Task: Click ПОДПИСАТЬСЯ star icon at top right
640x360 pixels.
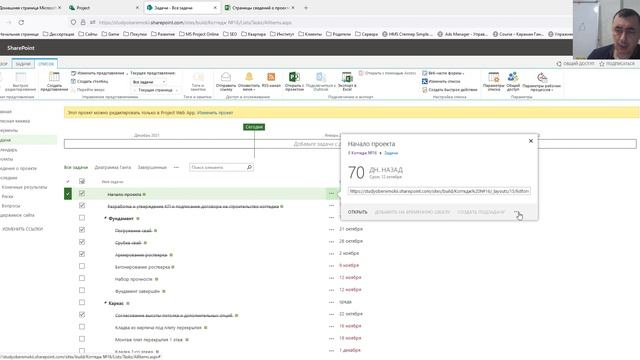Action: pyautogui.click(x=602, y=64)
